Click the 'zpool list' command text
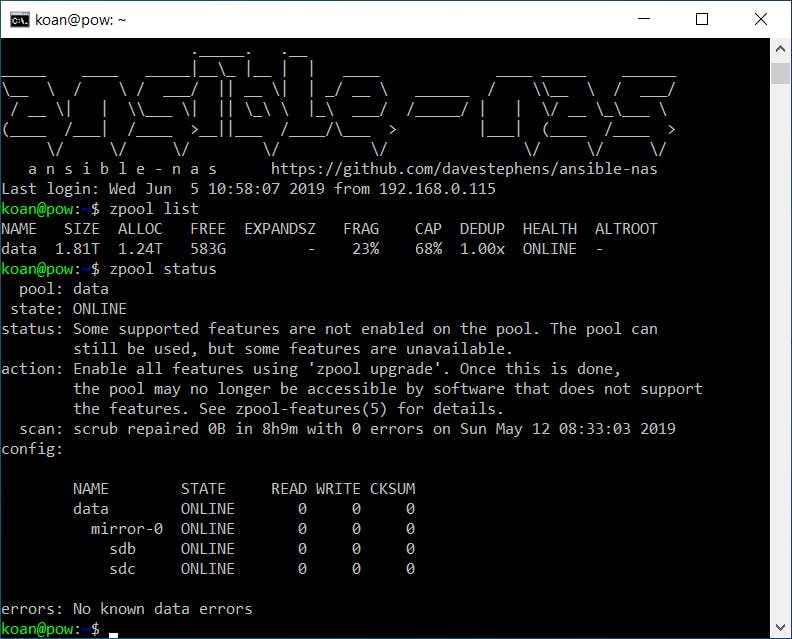 pyautogui.click(x=154, y=209)
